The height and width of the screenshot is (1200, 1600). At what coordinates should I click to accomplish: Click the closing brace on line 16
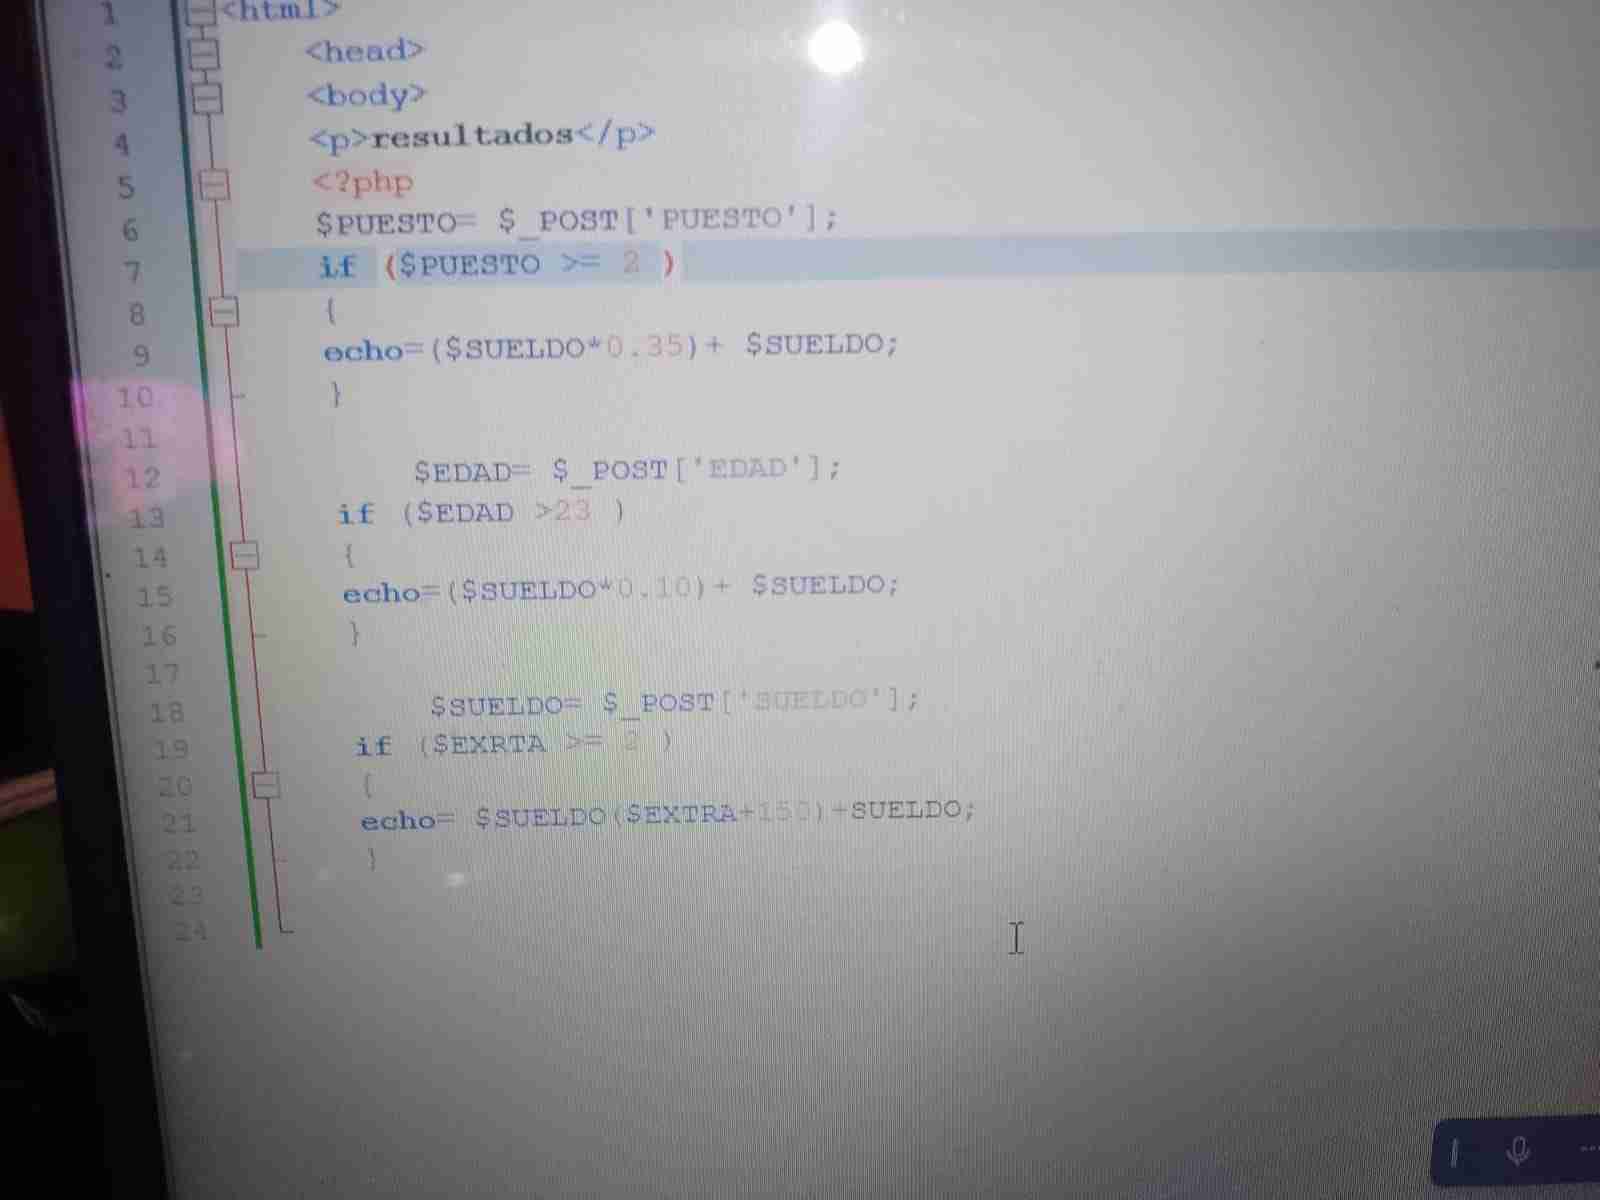click(354, 633)
